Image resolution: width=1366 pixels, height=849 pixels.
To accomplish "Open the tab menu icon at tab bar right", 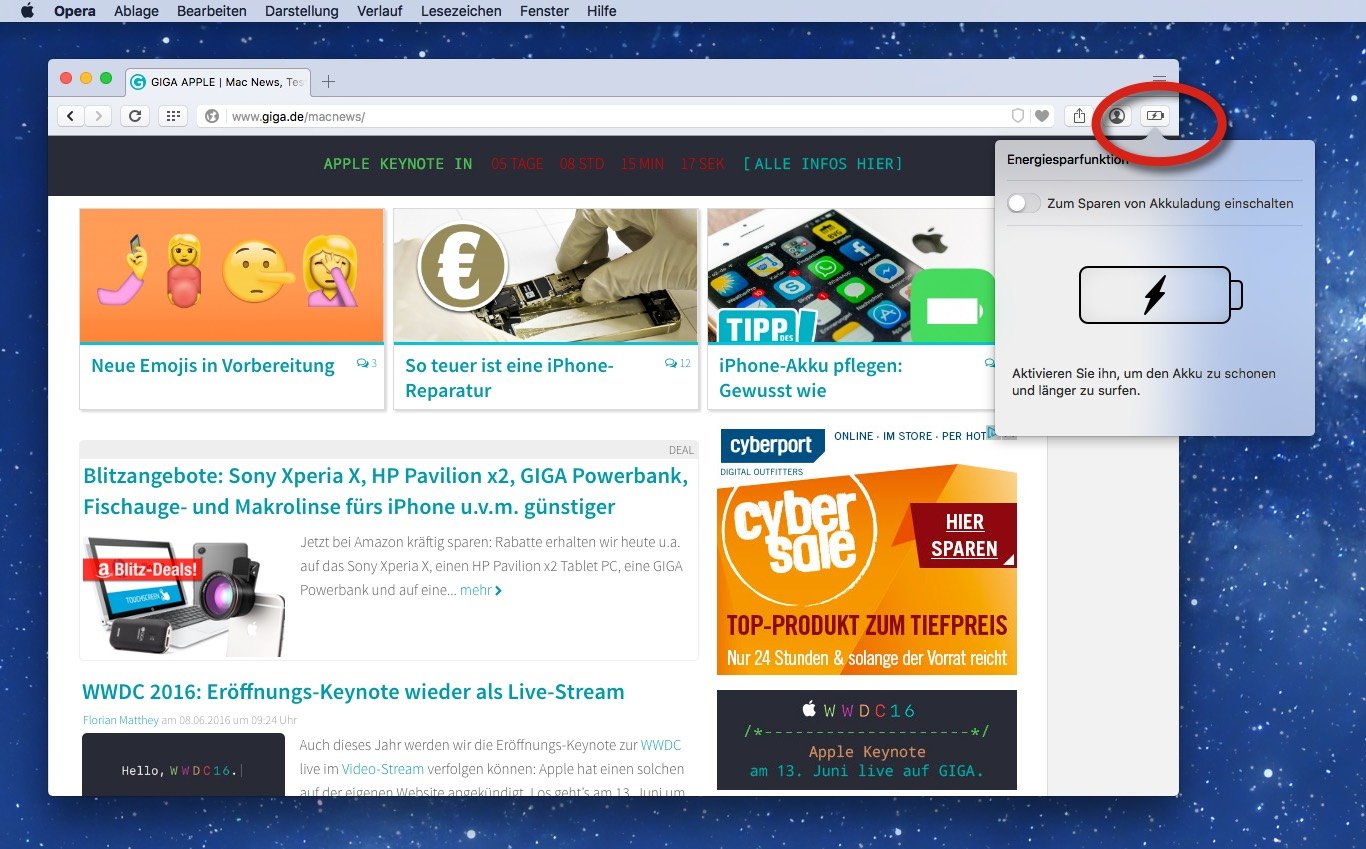I will tap(1159, 79).
